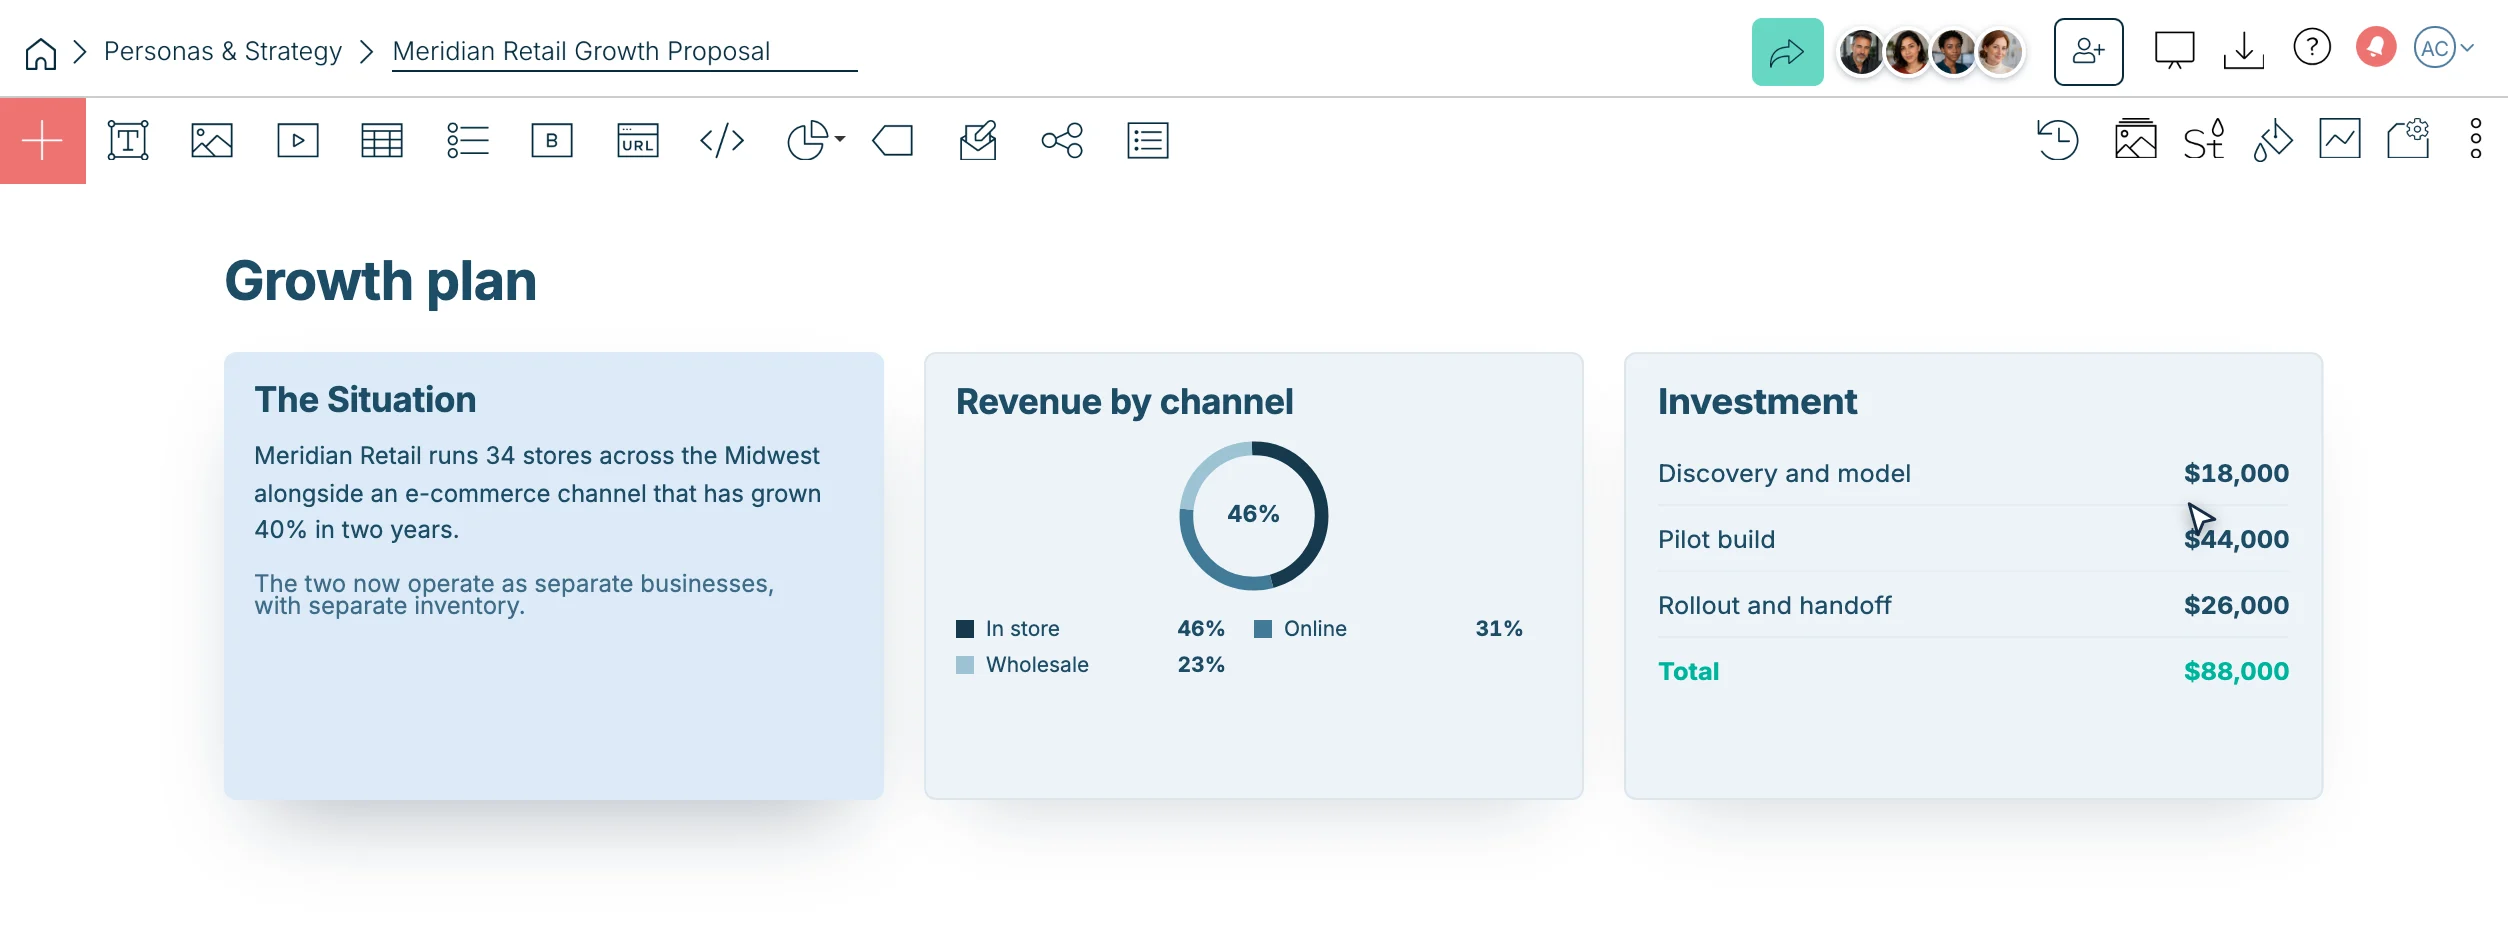This screenshot has height=944, width=2508.
Task: Open the three-dot more options menu
Action: point(2476,139)
